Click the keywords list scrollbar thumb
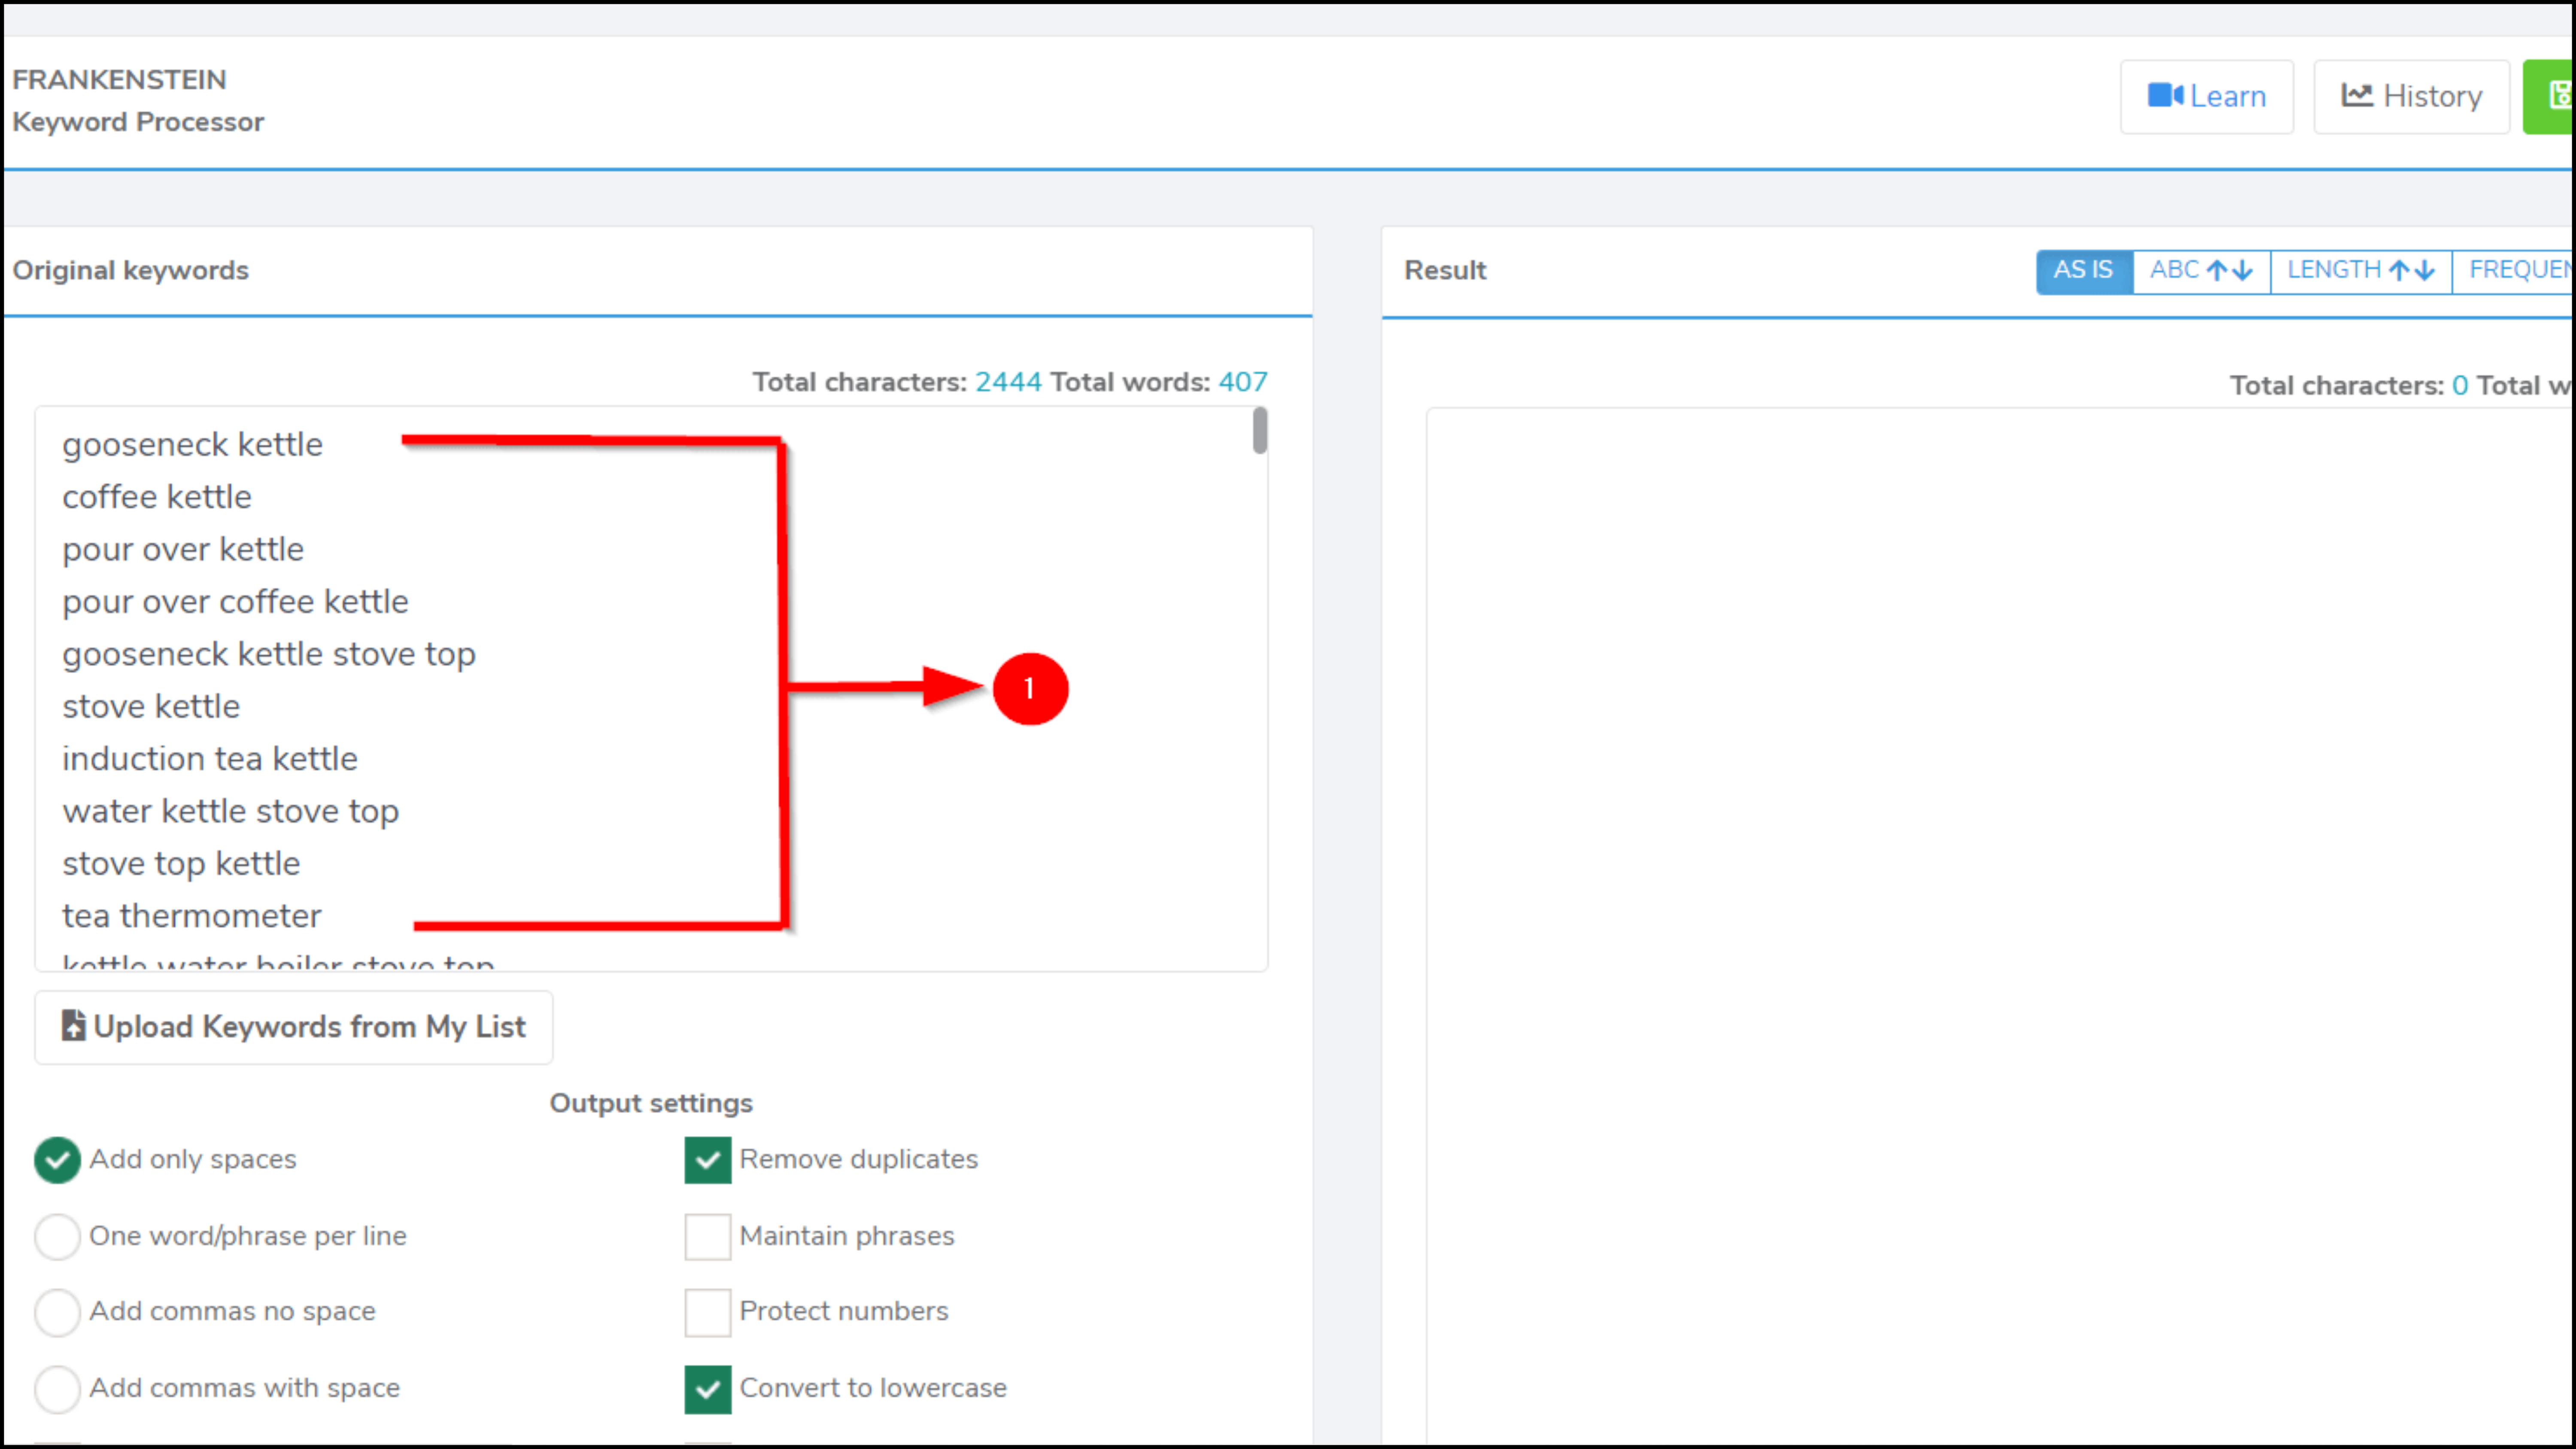2576x1449 pixels. (x=1260, y=430)
